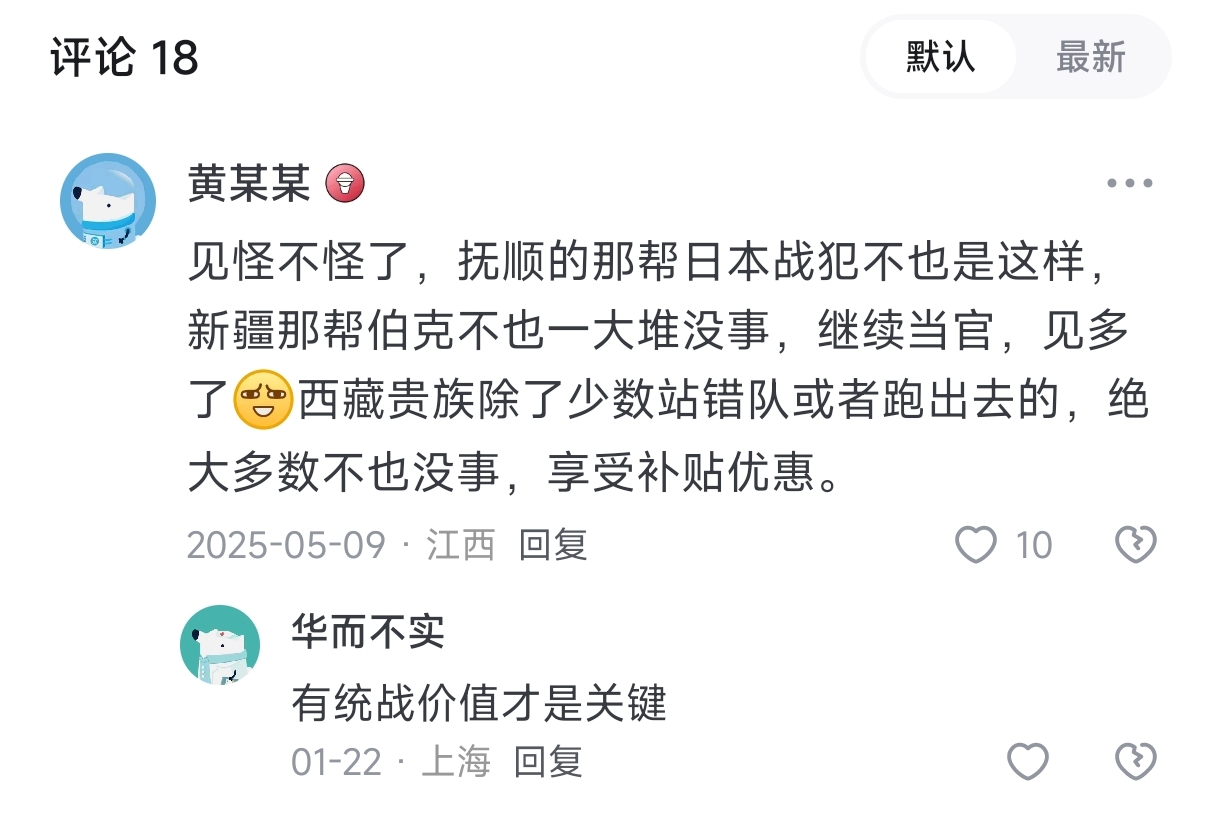1220x813 pixels.
Task: Select reply text 有统战价值才是关键
Action: tap(479, 704)
